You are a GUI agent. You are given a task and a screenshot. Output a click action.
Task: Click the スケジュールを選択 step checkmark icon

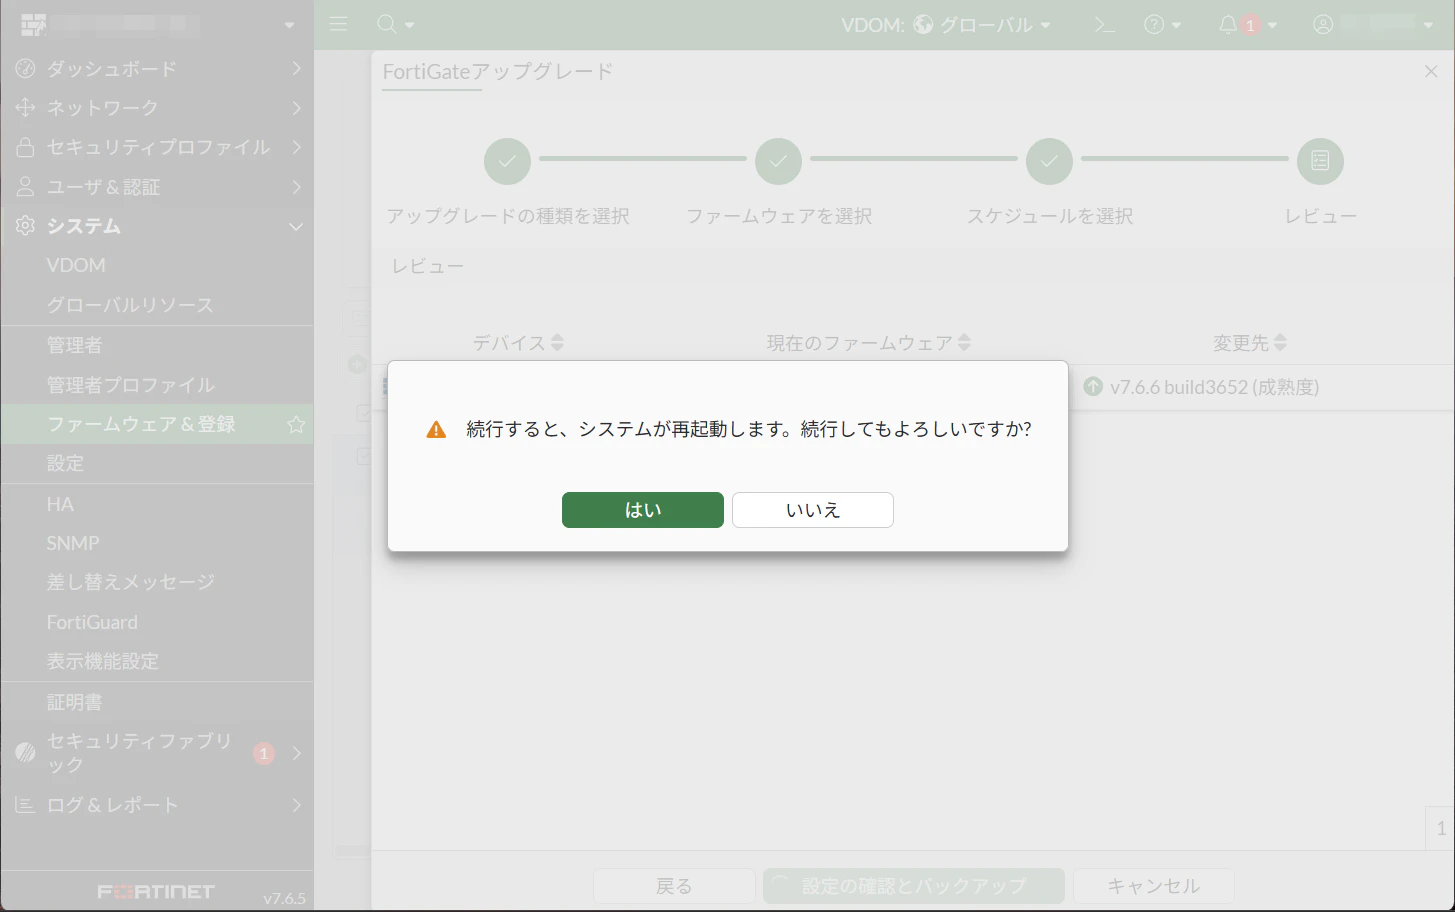[x=1049, y=160]
